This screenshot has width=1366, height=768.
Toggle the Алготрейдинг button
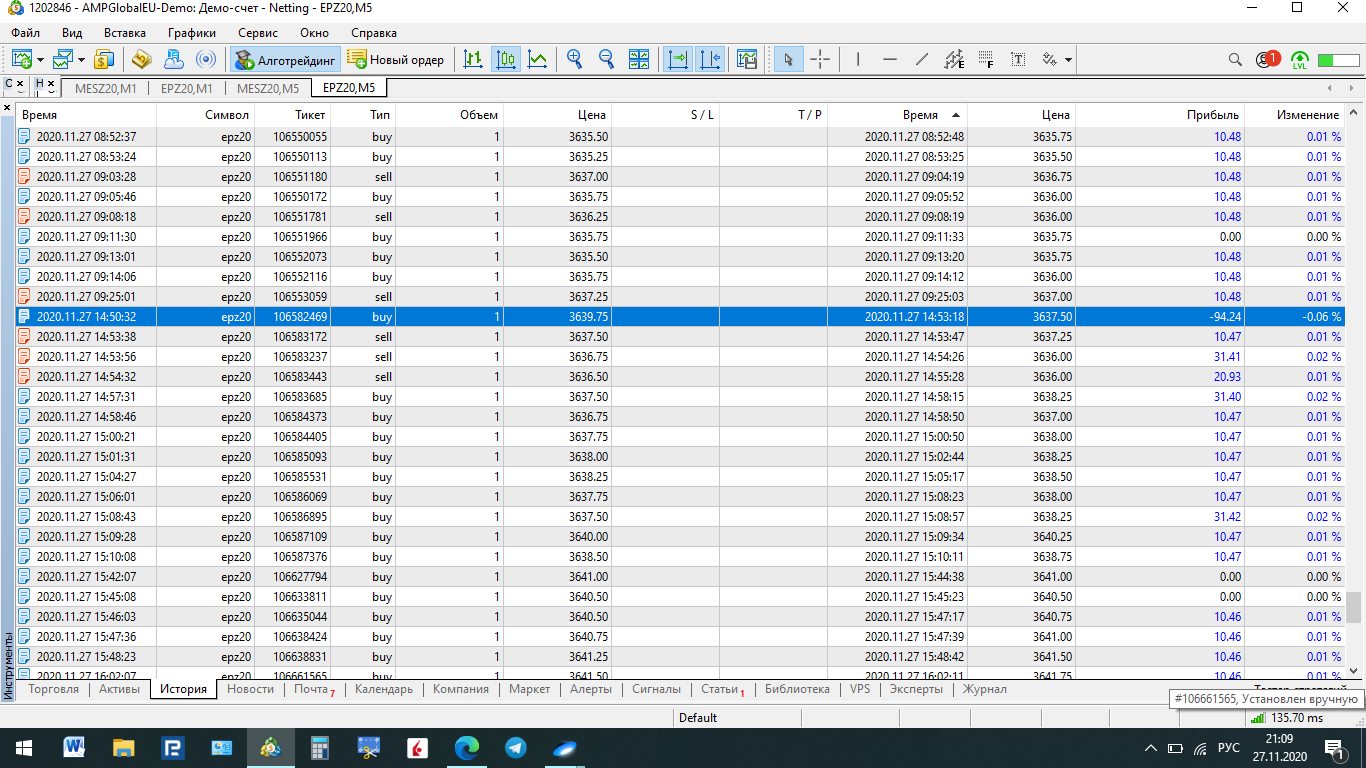(x=286, y=60)
